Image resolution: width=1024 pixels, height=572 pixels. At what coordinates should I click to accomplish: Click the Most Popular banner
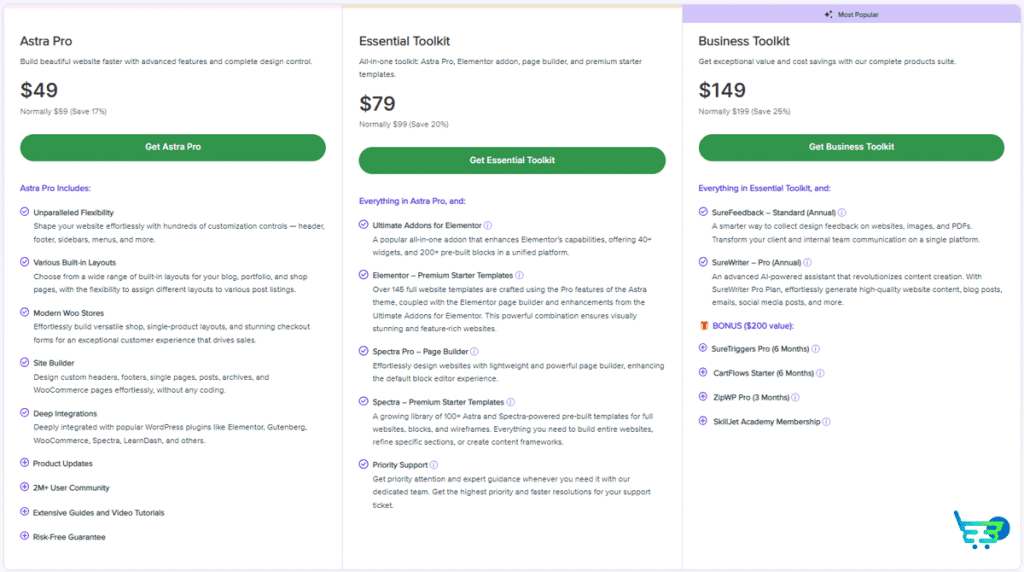(852, 14)
